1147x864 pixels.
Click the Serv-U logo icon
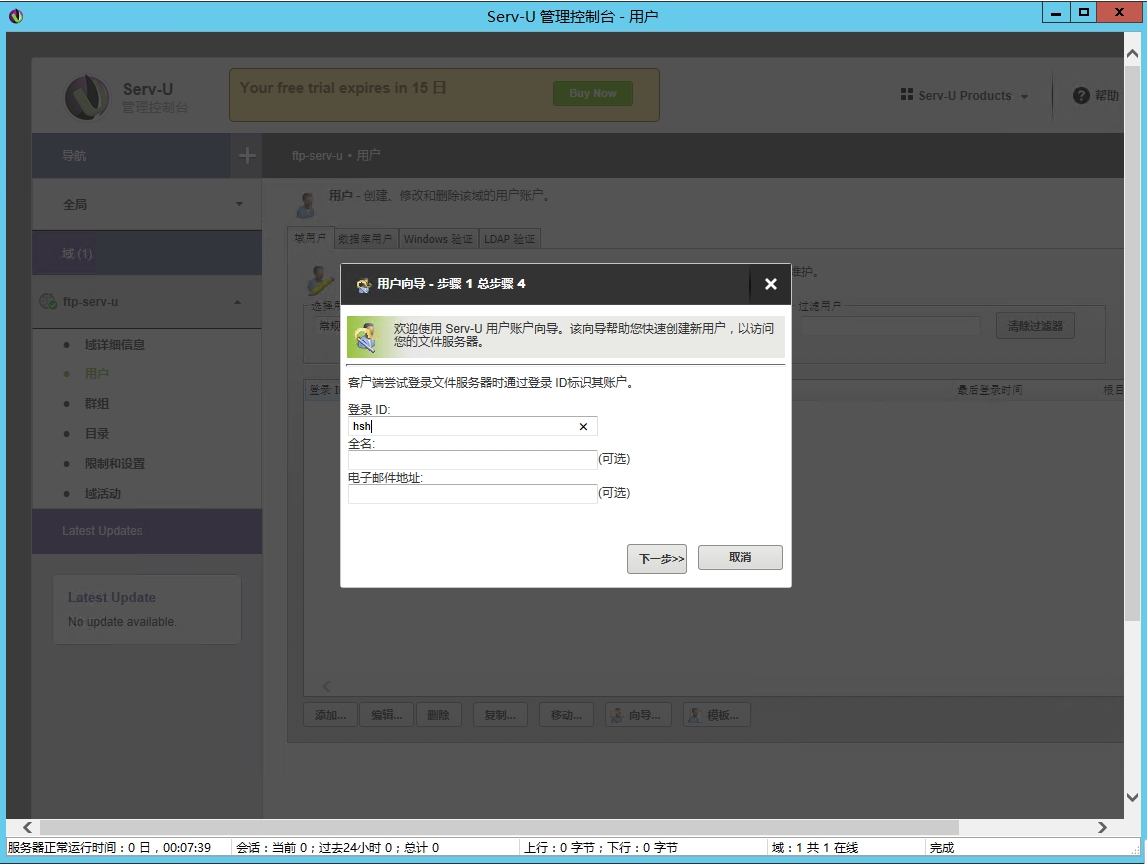pyautogui.click(x=87, y=97)
